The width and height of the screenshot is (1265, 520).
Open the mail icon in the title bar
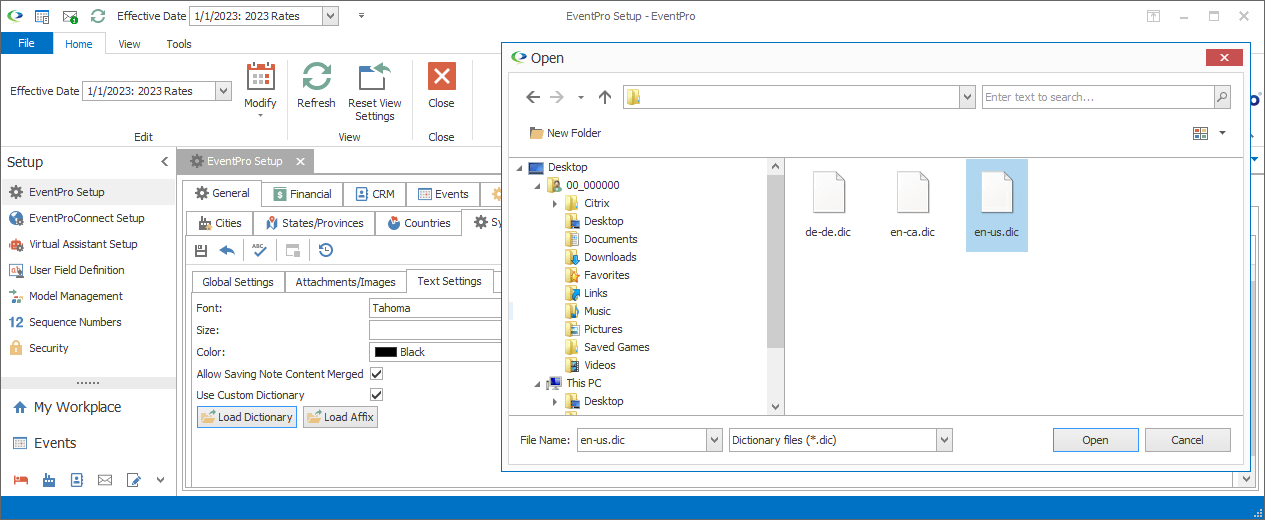(x=70, y=16)
